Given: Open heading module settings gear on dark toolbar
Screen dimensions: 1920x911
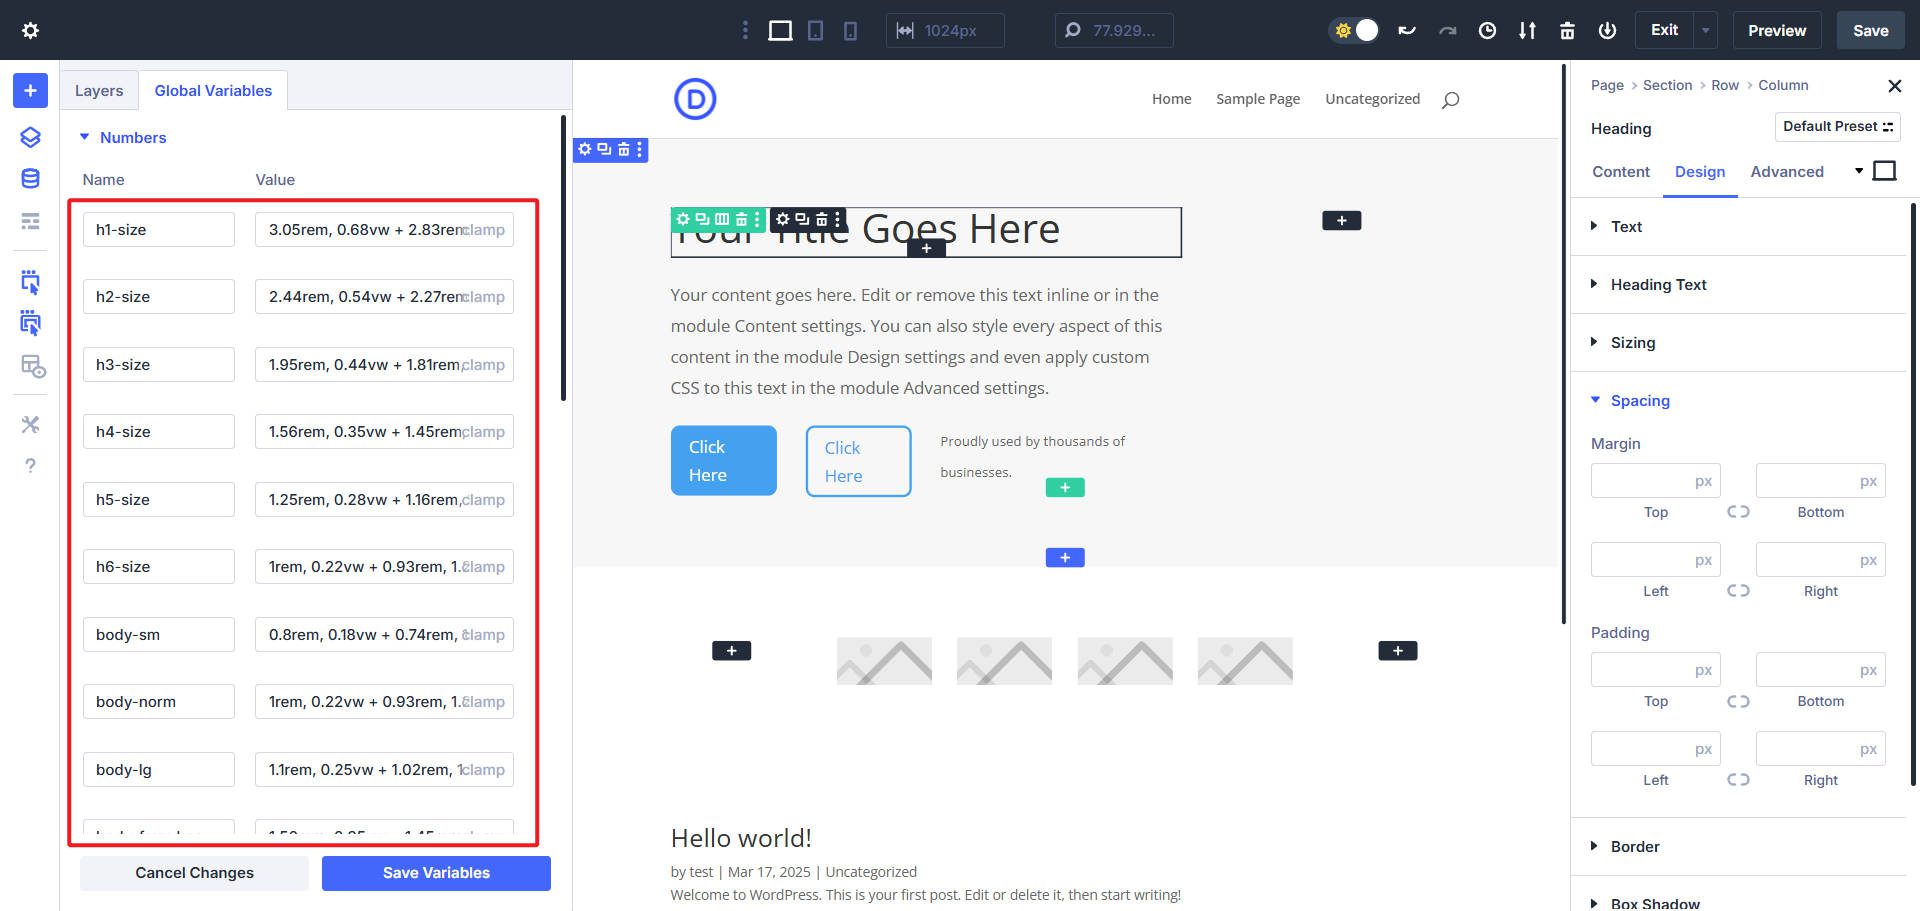Looking at the screenshot, I should [x=783, y=219].
